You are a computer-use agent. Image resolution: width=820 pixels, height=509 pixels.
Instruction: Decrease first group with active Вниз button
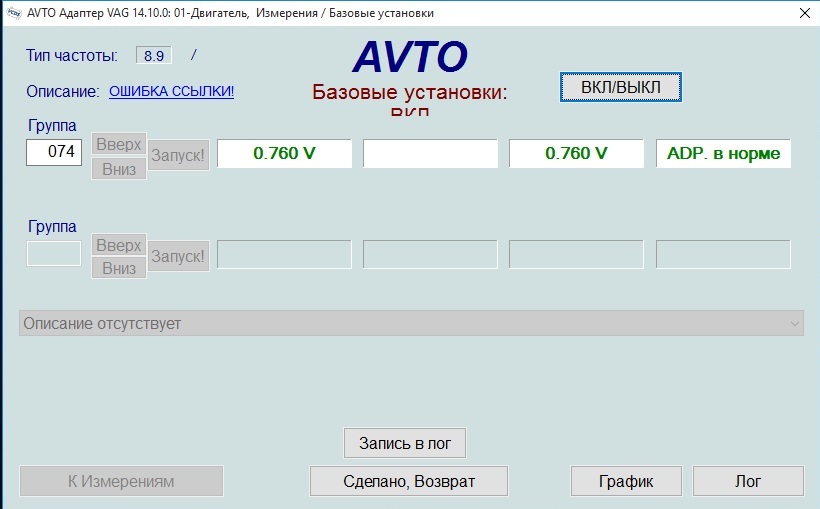(119, 169)
